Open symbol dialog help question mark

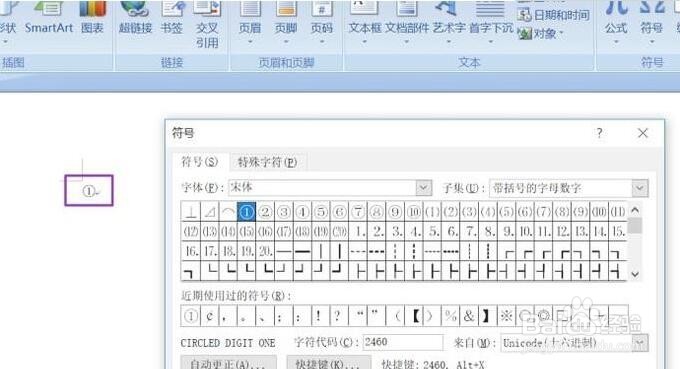[599, 133]
